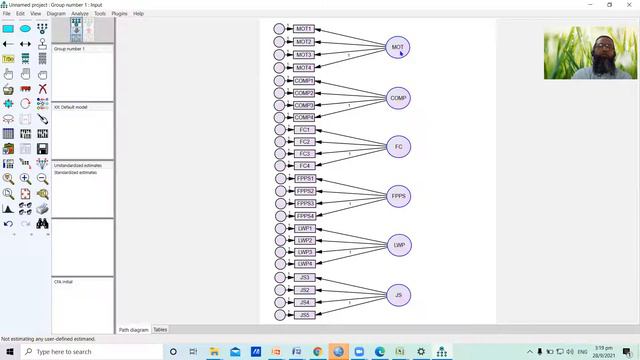This screenshot has width=640, height=360.
Task: Select the add unique variable tool
Action: (42, 44)
